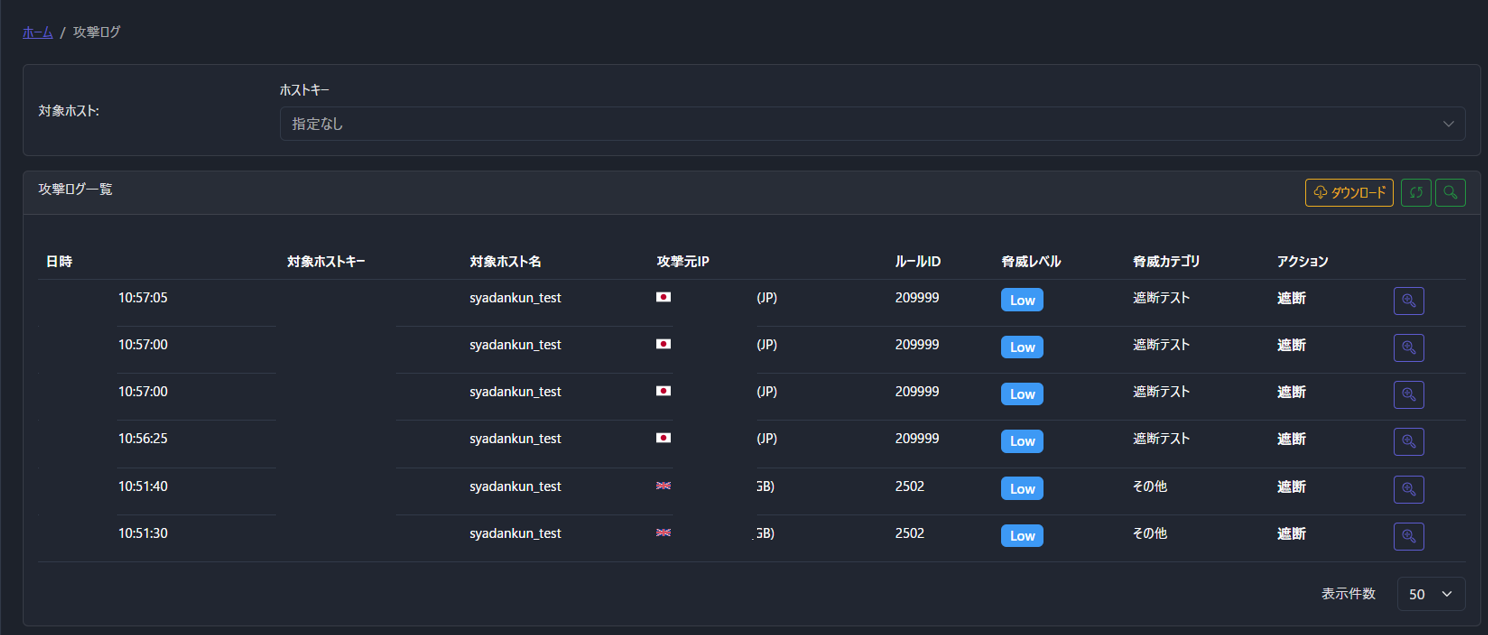
Task: Click the 攻撃元IP column header
Action: (682, 262)
